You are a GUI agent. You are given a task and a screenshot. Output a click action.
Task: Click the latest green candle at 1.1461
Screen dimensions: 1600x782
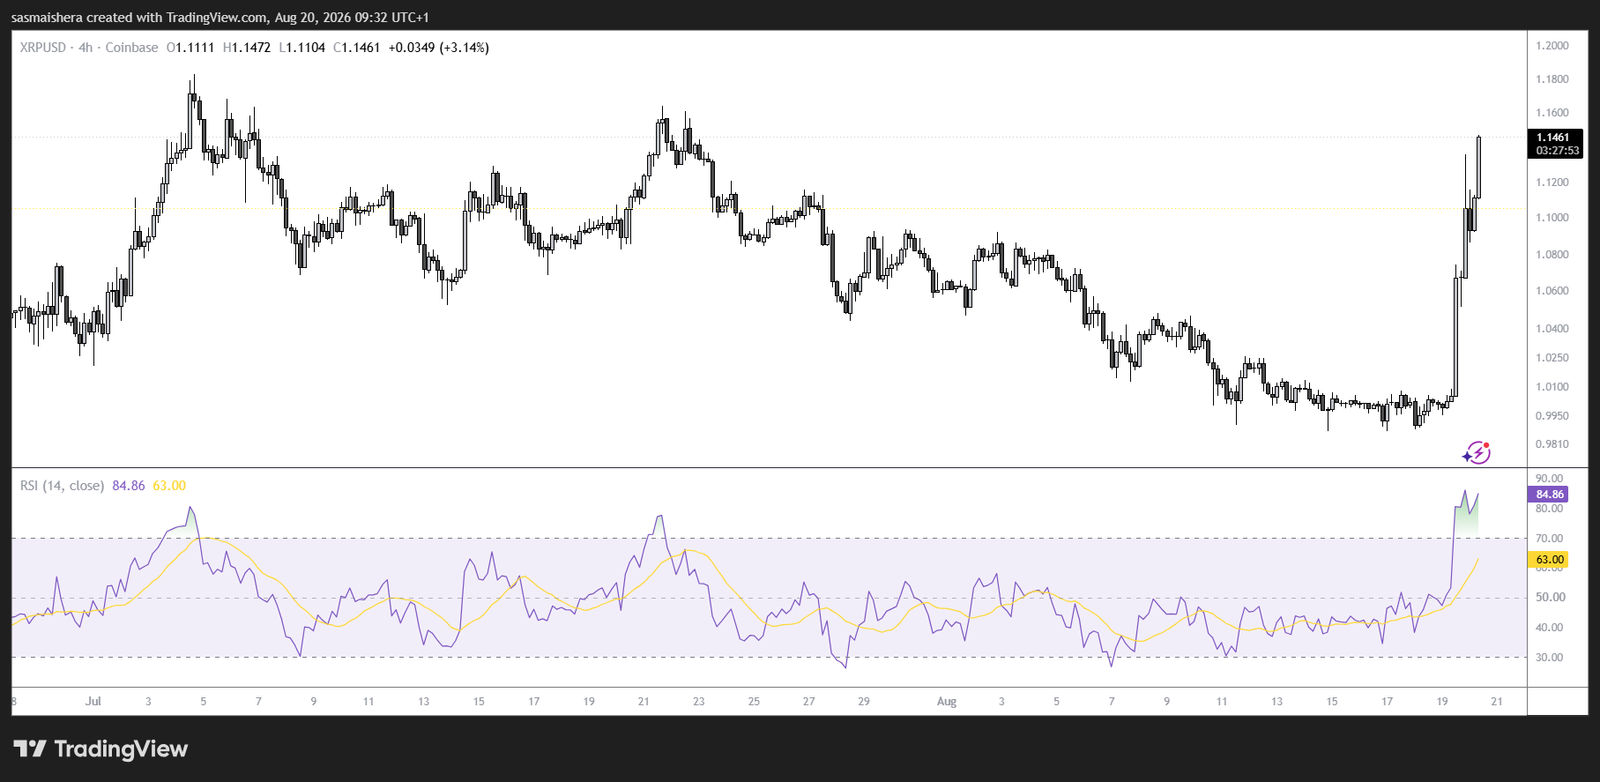click(1479, 167)
